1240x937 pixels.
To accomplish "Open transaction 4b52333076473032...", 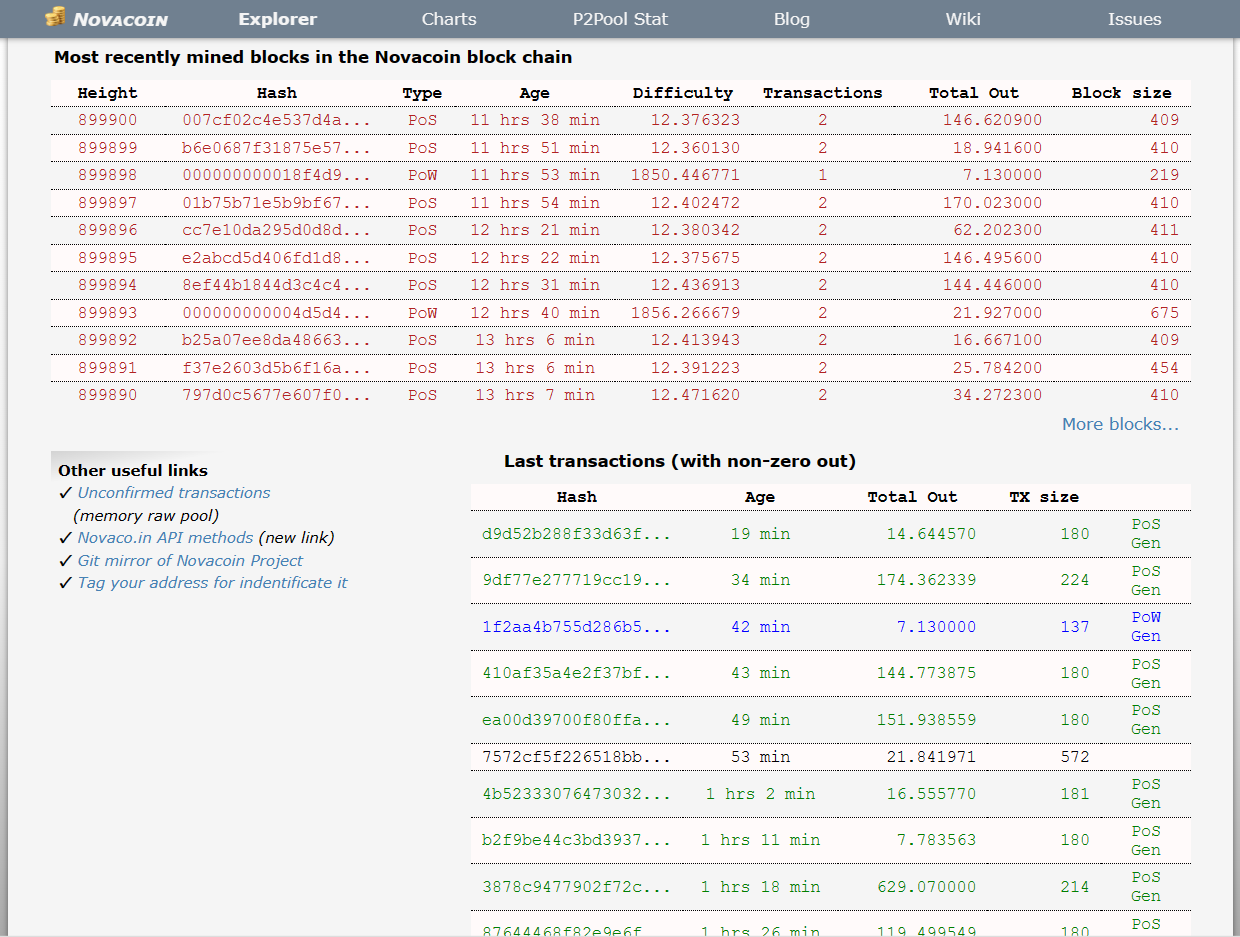I will pyautogui.click(x=576, y=794).
